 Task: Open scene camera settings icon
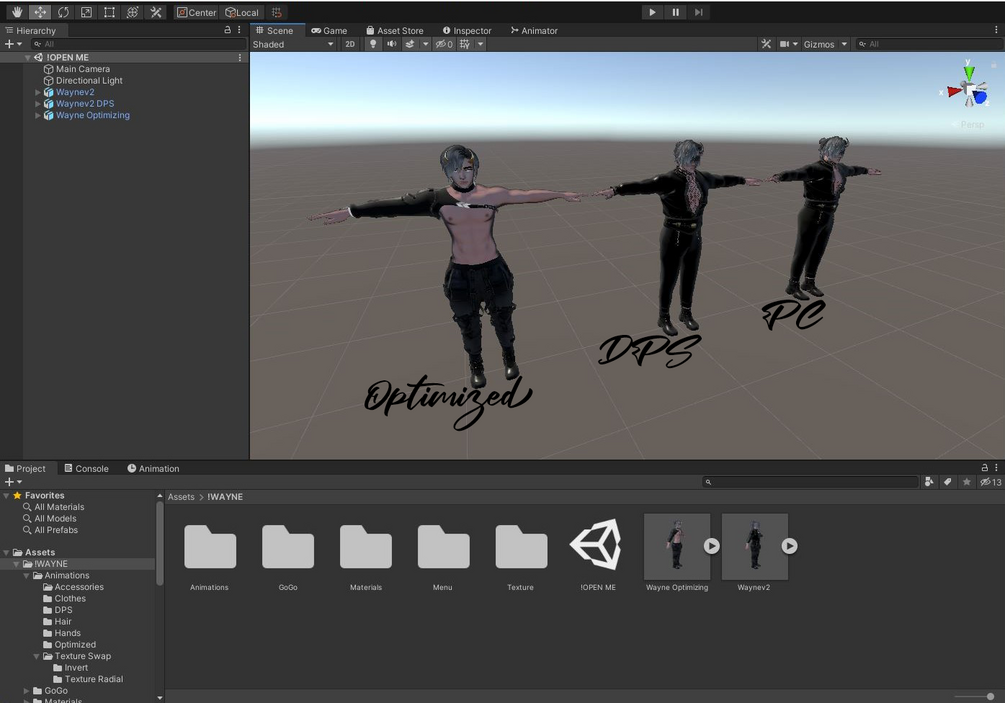785,44
